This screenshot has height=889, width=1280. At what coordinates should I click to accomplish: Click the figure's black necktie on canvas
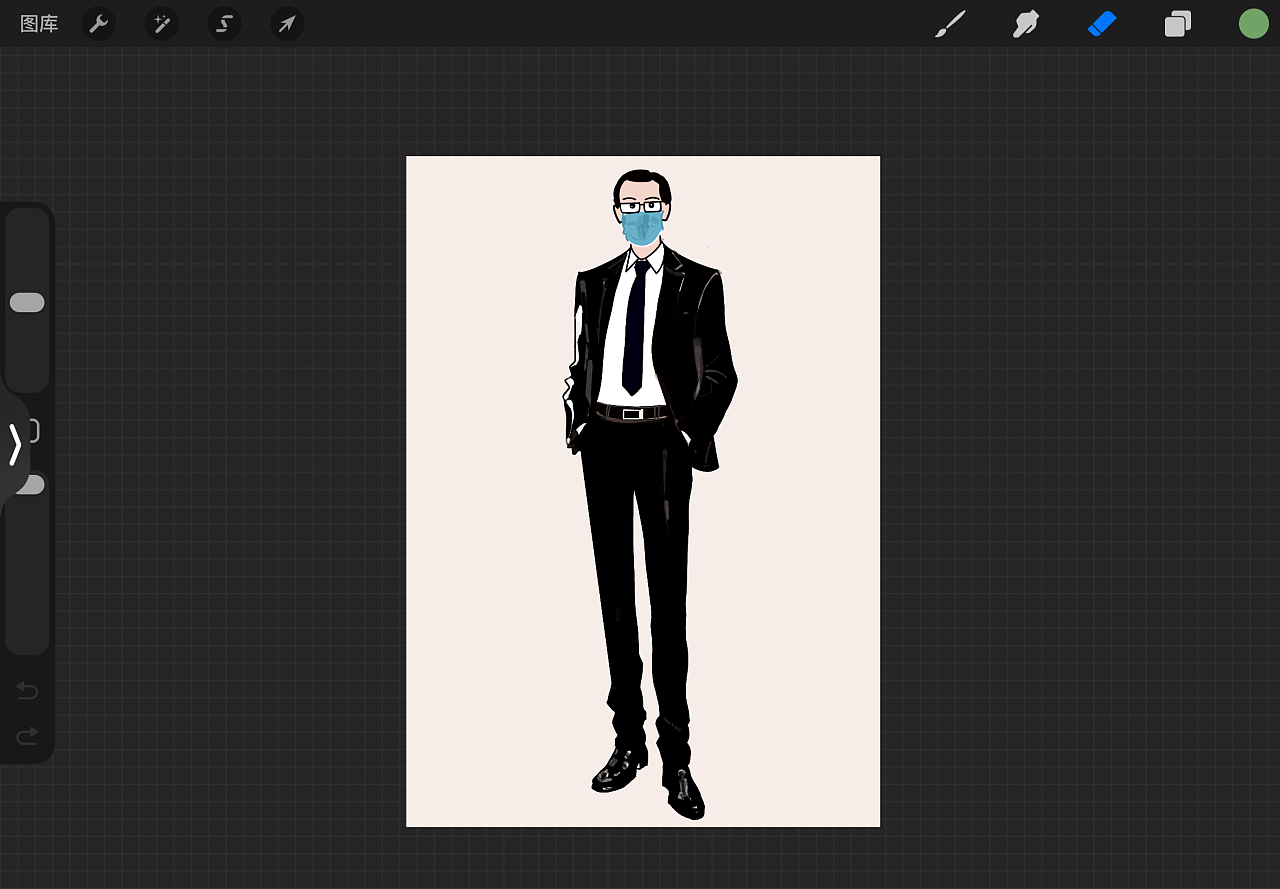click(634, 327)
